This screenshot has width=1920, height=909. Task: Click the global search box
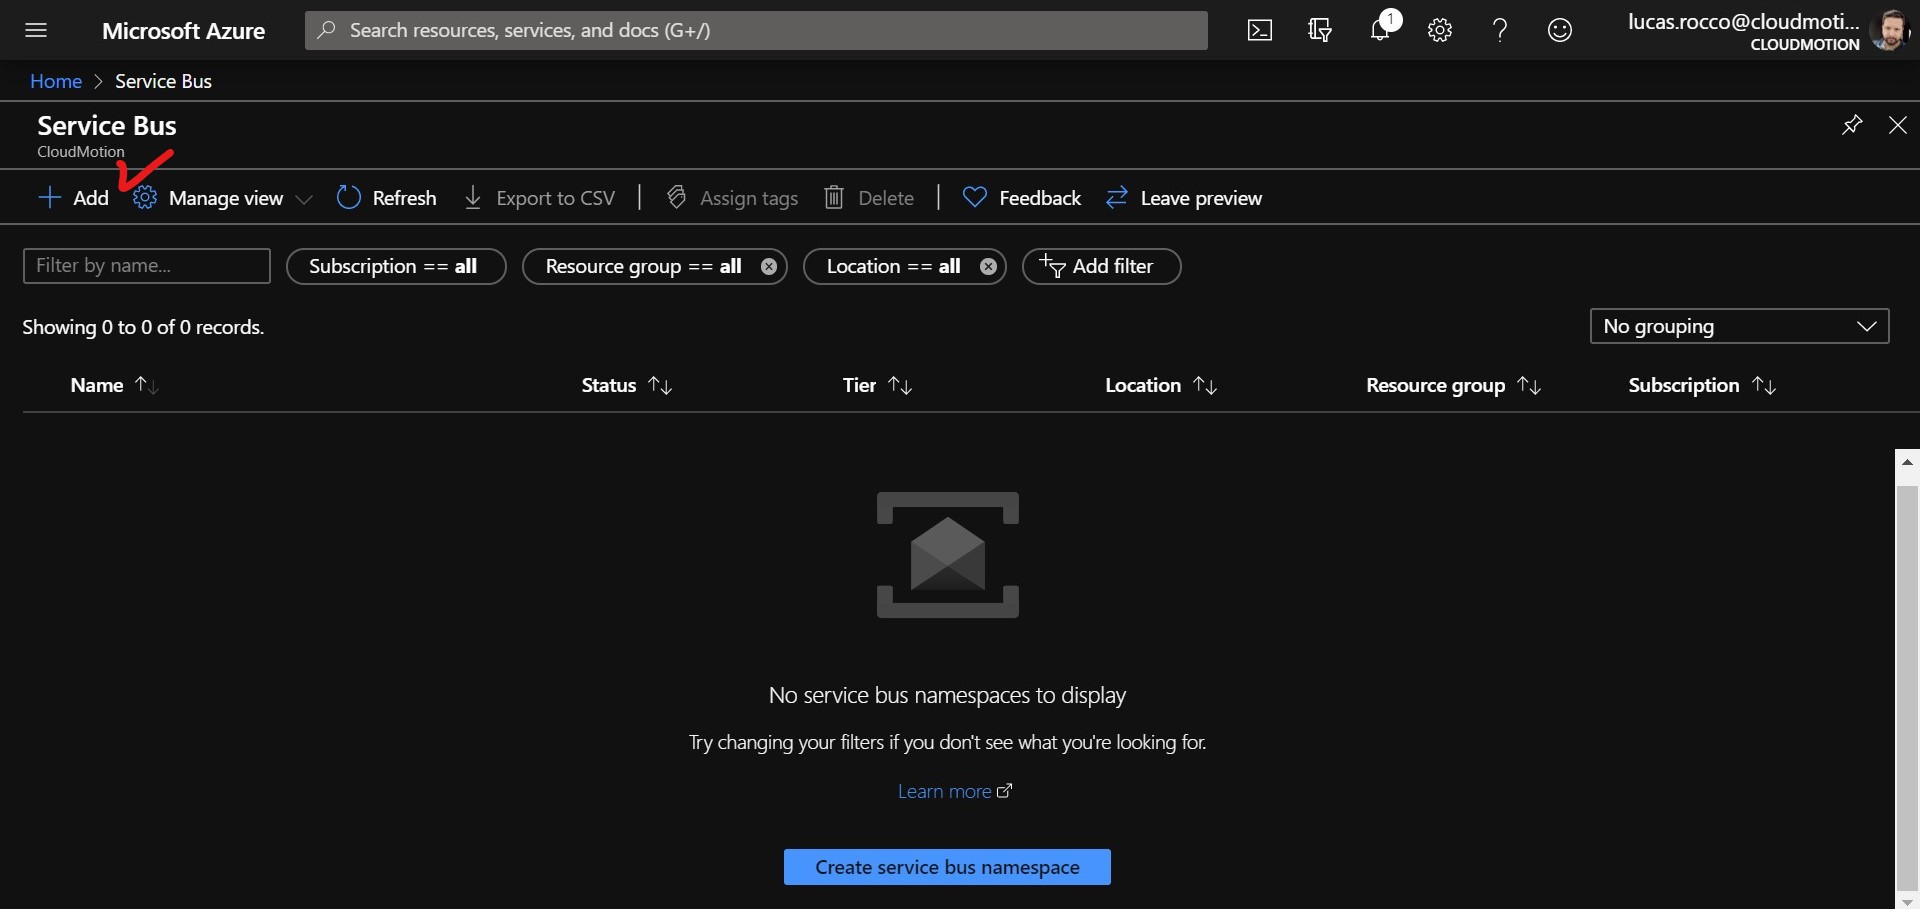pos(756,30)
